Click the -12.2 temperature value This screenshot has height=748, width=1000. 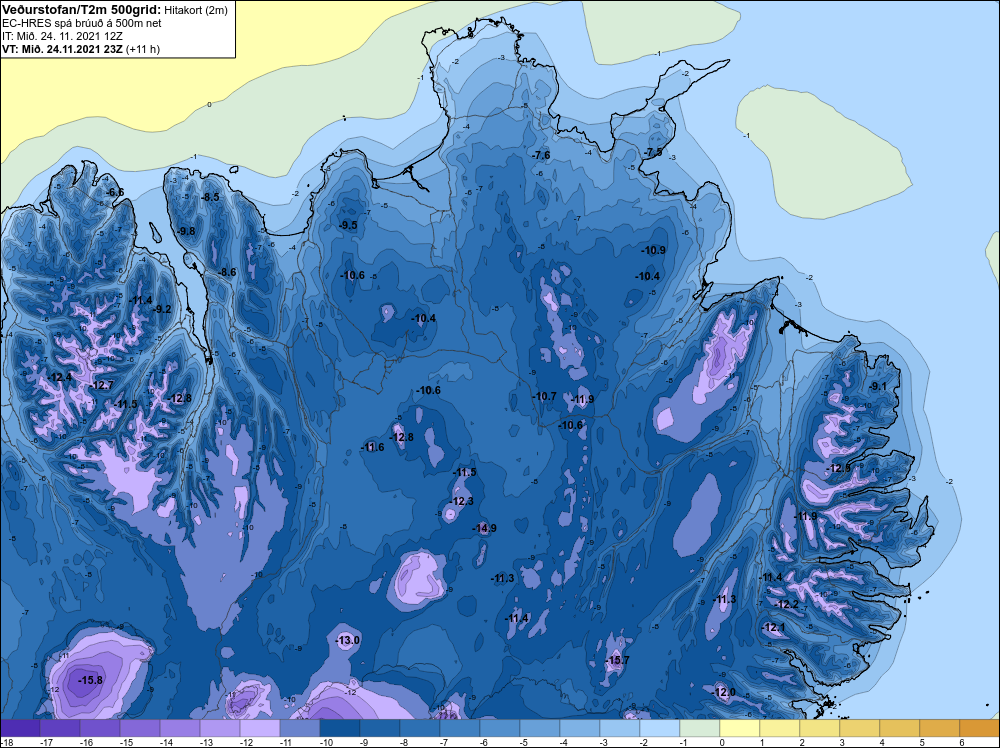tap(786, 605)
